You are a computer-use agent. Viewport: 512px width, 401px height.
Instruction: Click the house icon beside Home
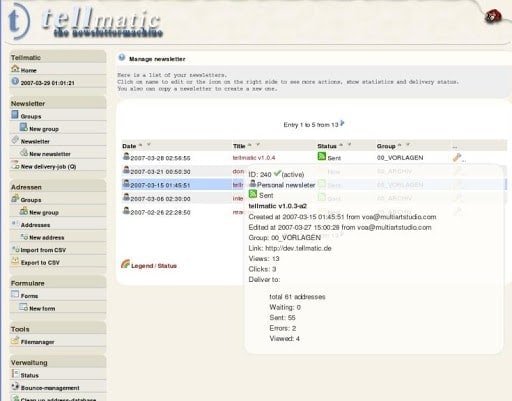tap(15, 69)
